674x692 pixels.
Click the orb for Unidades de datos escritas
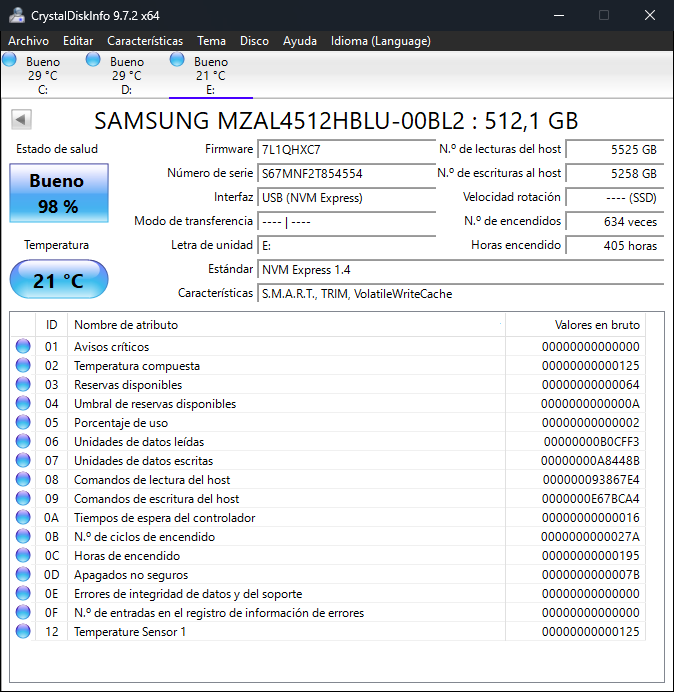point(23,460)
